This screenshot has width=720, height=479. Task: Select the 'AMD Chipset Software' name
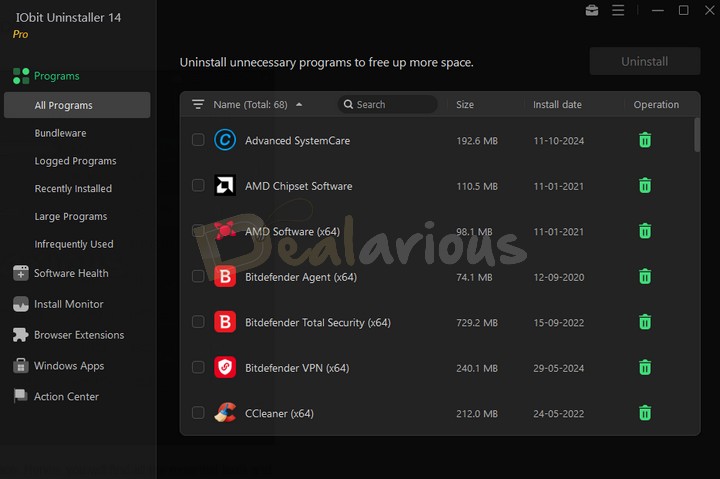[298, 186]
